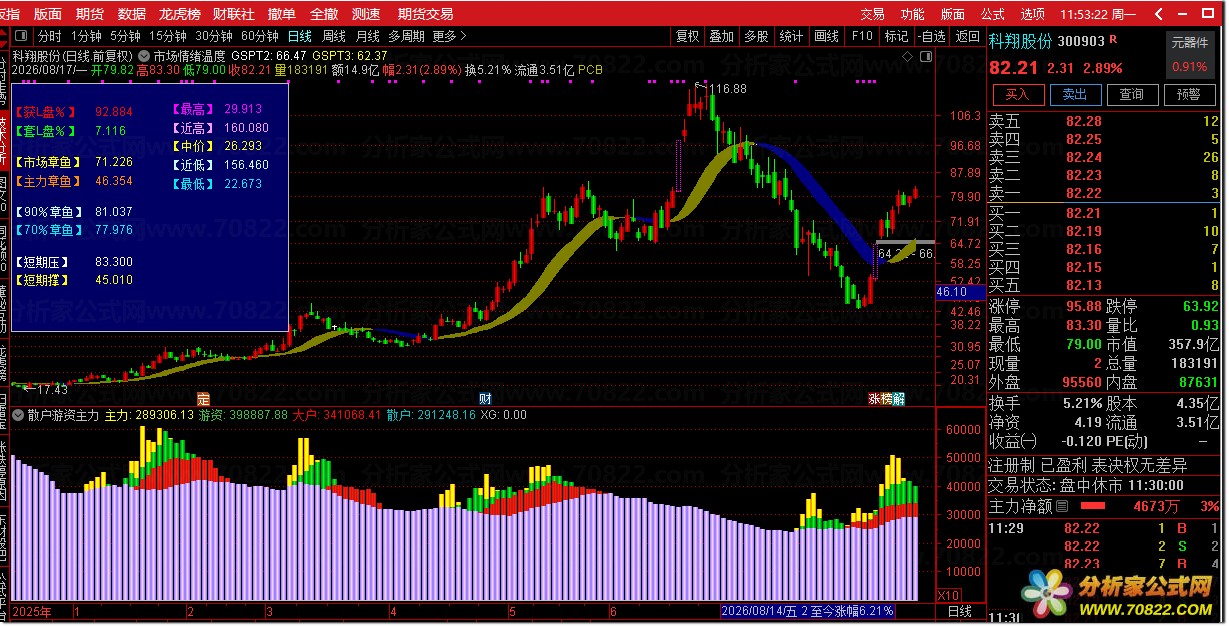Image resolution: width=1229 pixels, height=626 pixels.
Task: Click the 涨停 95.88 value
Action: click(x=1083, y=307)
